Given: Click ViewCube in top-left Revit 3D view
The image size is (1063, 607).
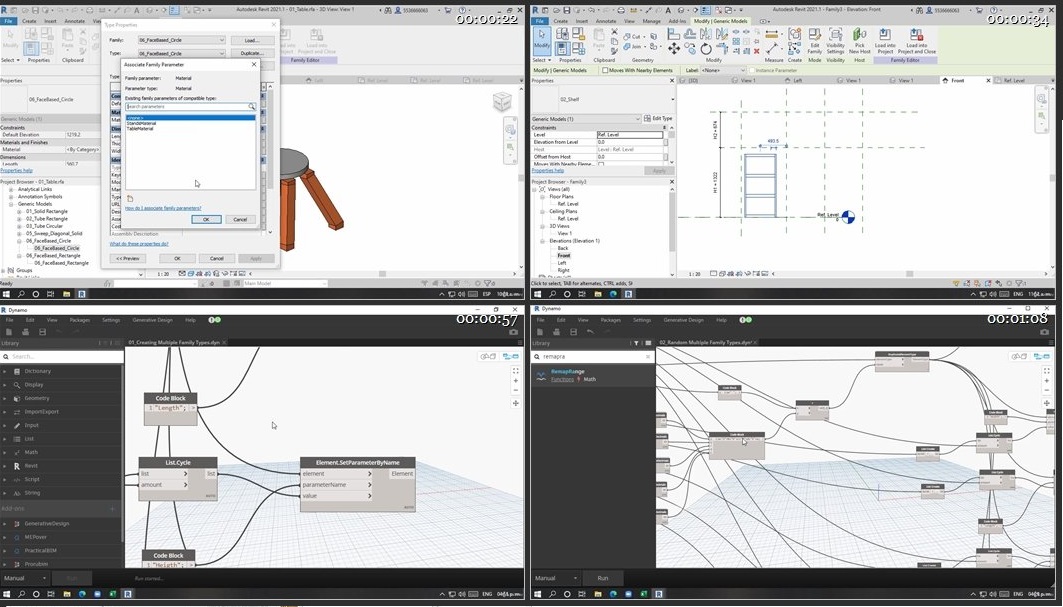Looking at the screenshot, I should coord(502,102).
